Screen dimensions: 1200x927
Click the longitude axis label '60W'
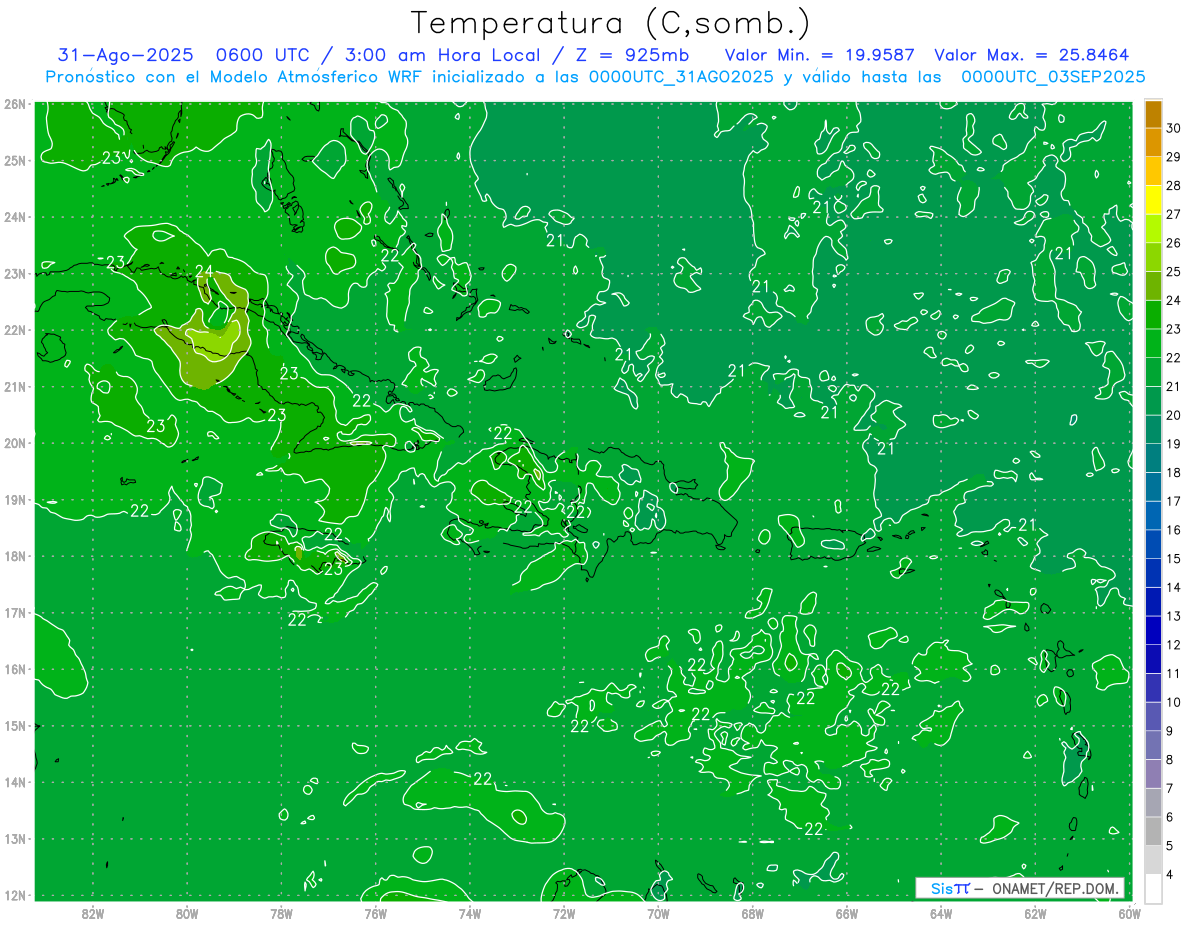point(1129,913)
